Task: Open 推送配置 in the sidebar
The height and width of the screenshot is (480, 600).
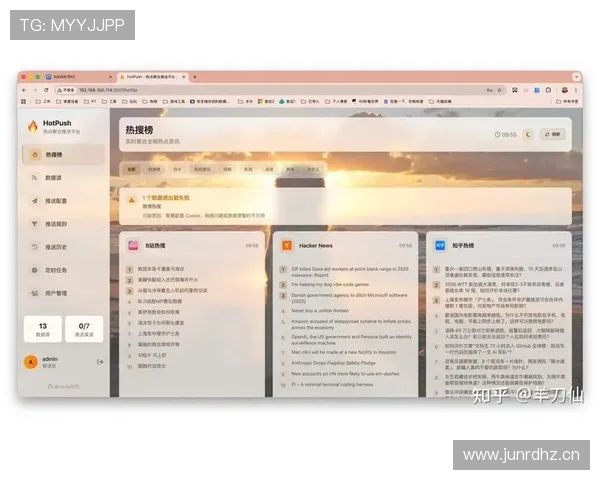Action: point(55,200)
